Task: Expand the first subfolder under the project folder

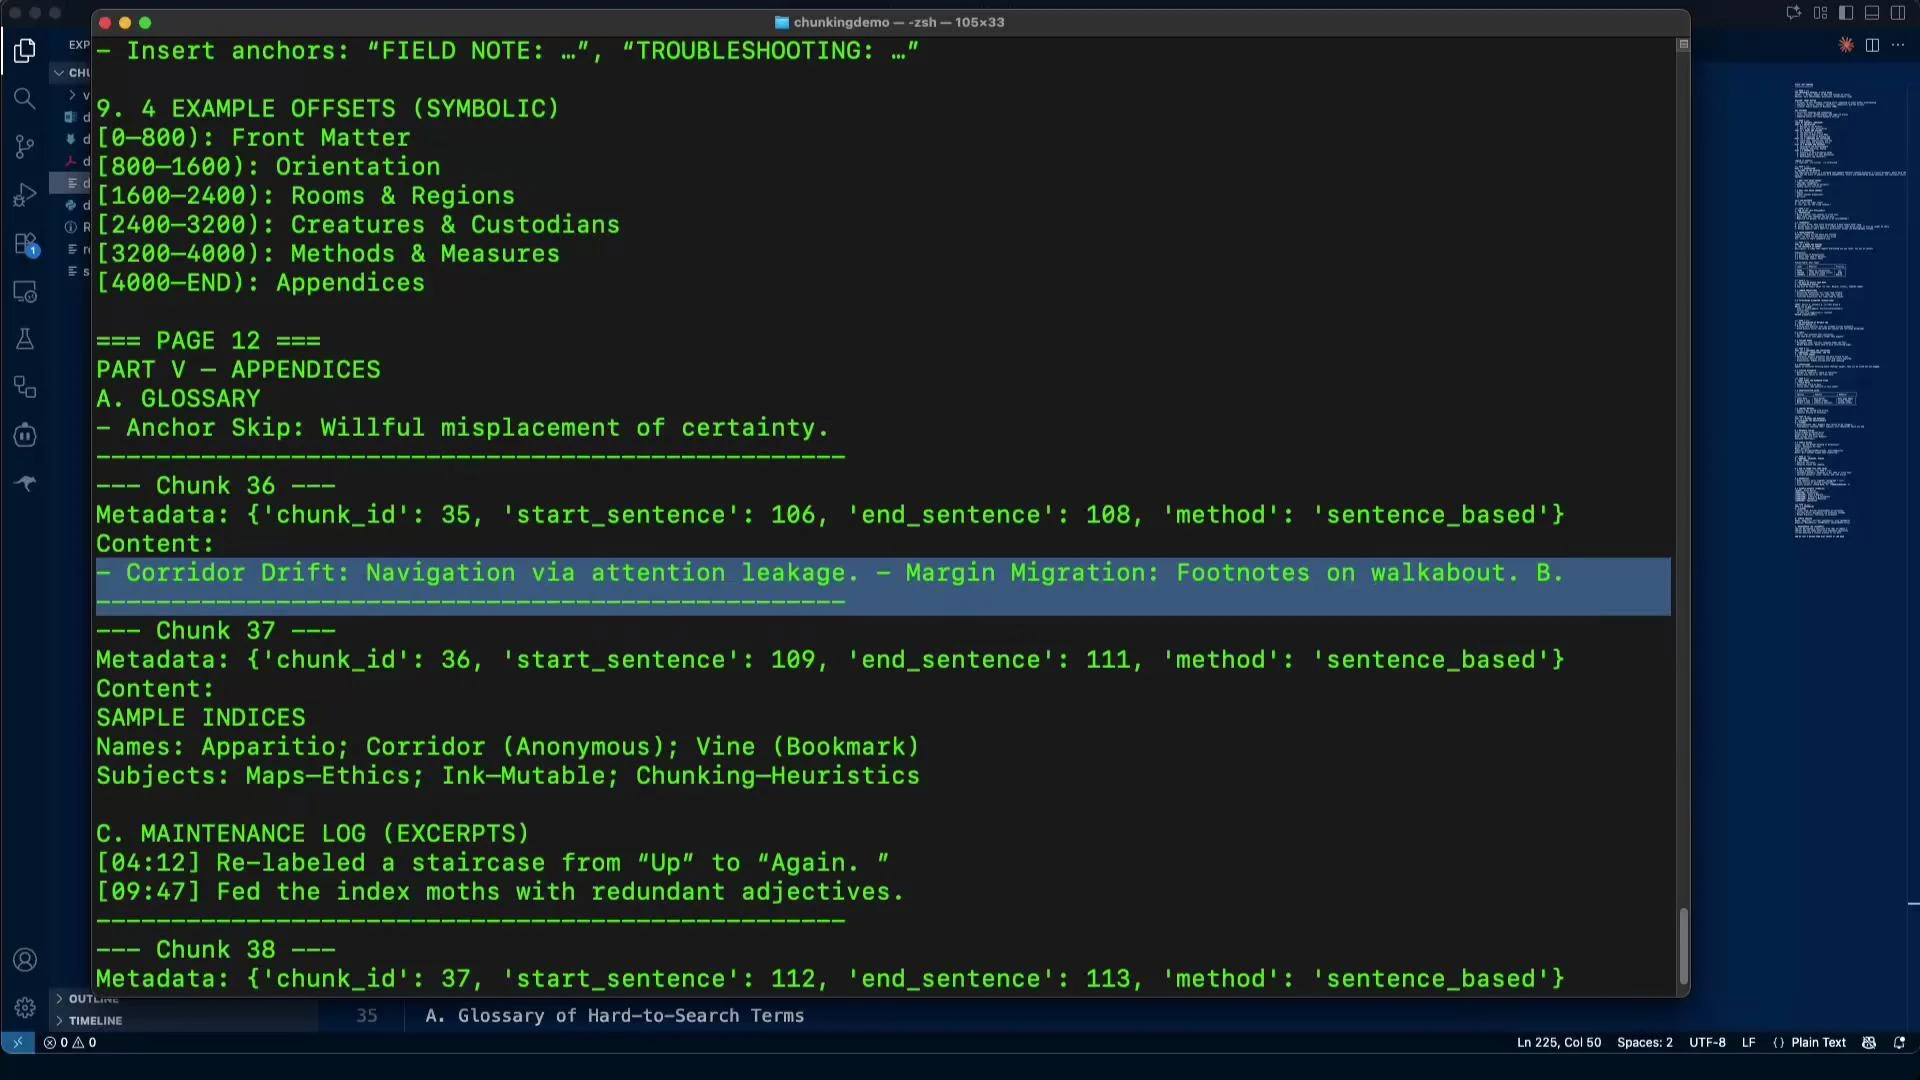Action: (x=77, y=95)
